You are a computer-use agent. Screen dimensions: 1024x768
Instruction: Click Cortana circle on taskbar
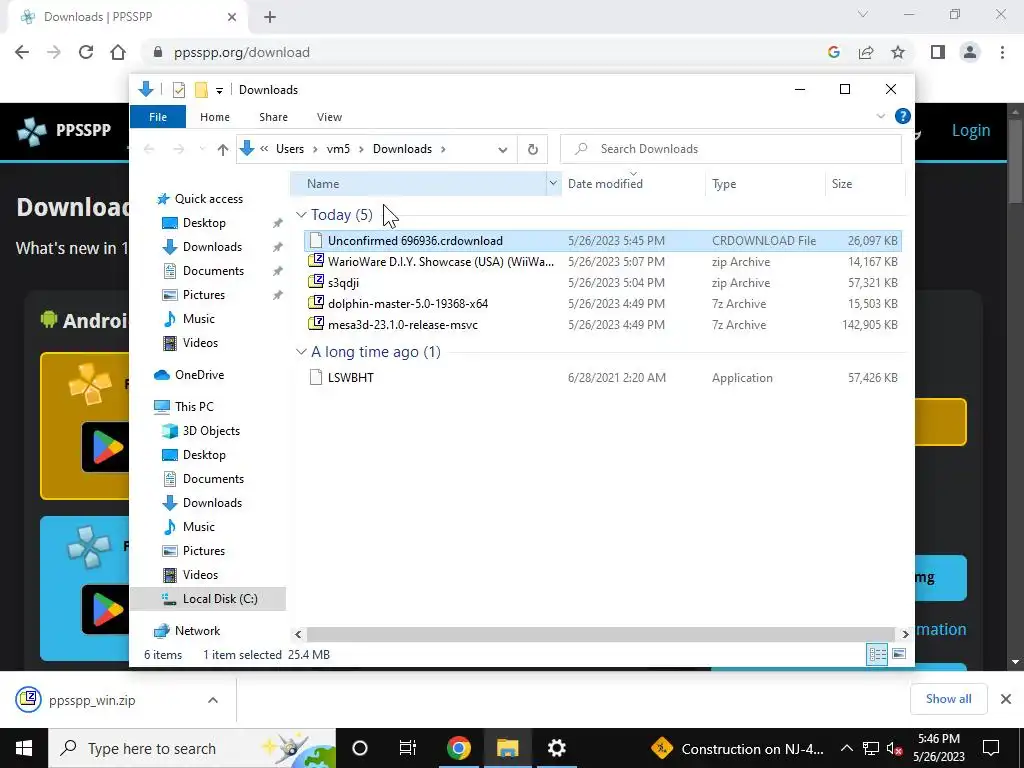pyautogui.click(x=360, y=748)
